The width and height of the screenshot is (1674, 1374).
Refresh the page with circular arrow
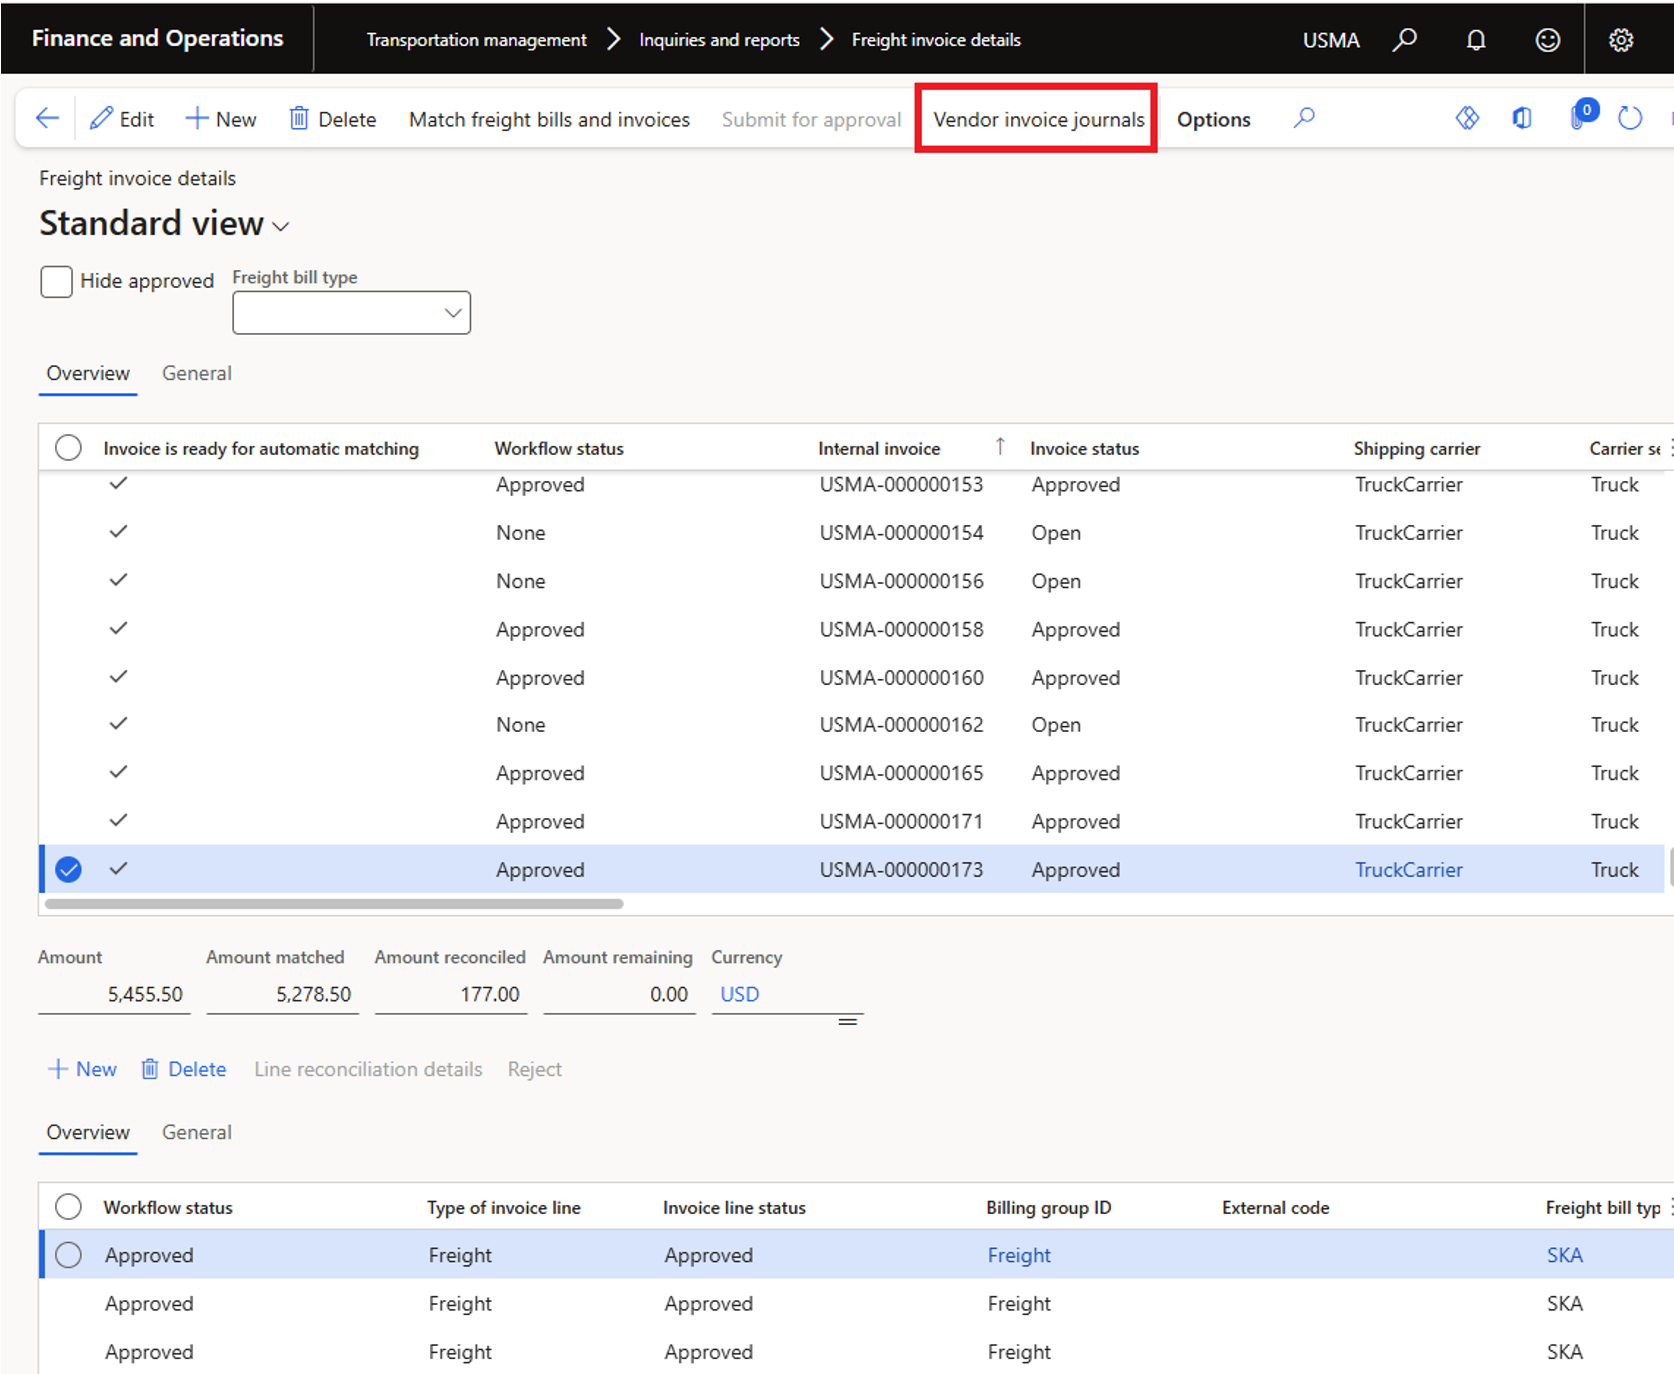(x=1630, y=118)
